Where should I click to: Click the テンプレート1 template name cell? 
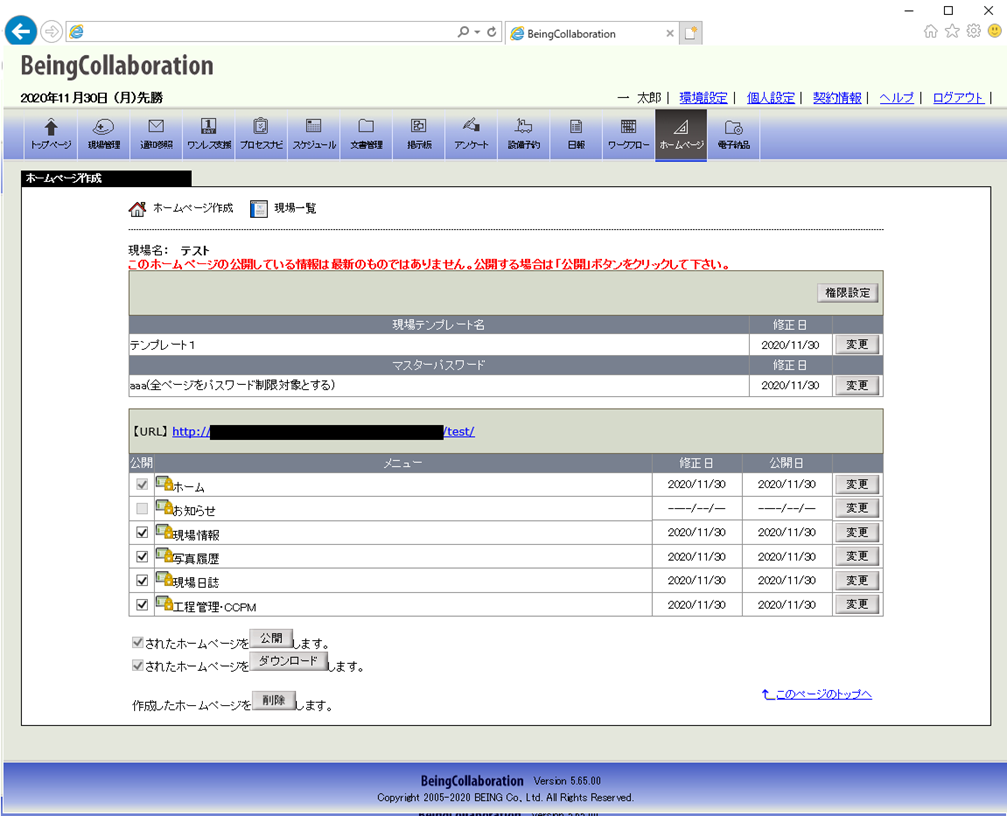point(439,345)
